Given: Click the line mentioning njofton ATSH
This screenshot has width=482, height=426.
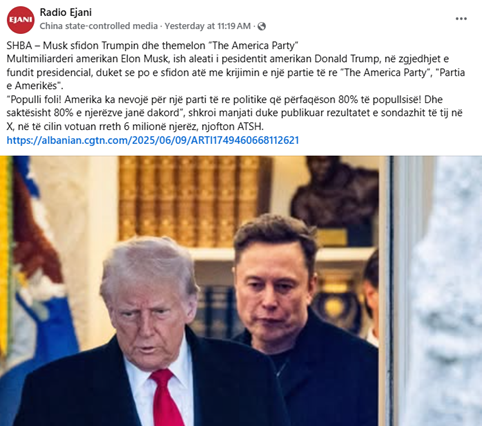Looking at the screenshot, I should click(135, 127).
